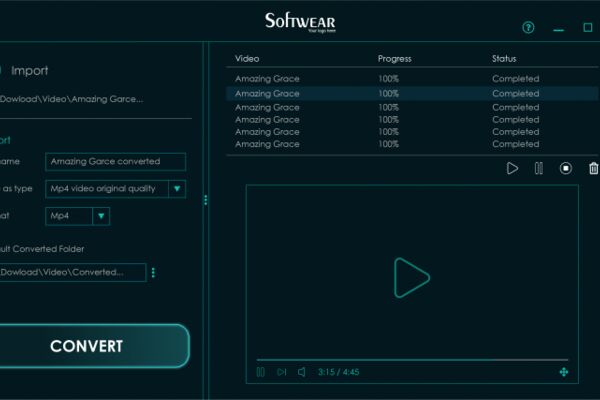
Task: Click the Amazing Garce converted name field
Action: [116, 162]
